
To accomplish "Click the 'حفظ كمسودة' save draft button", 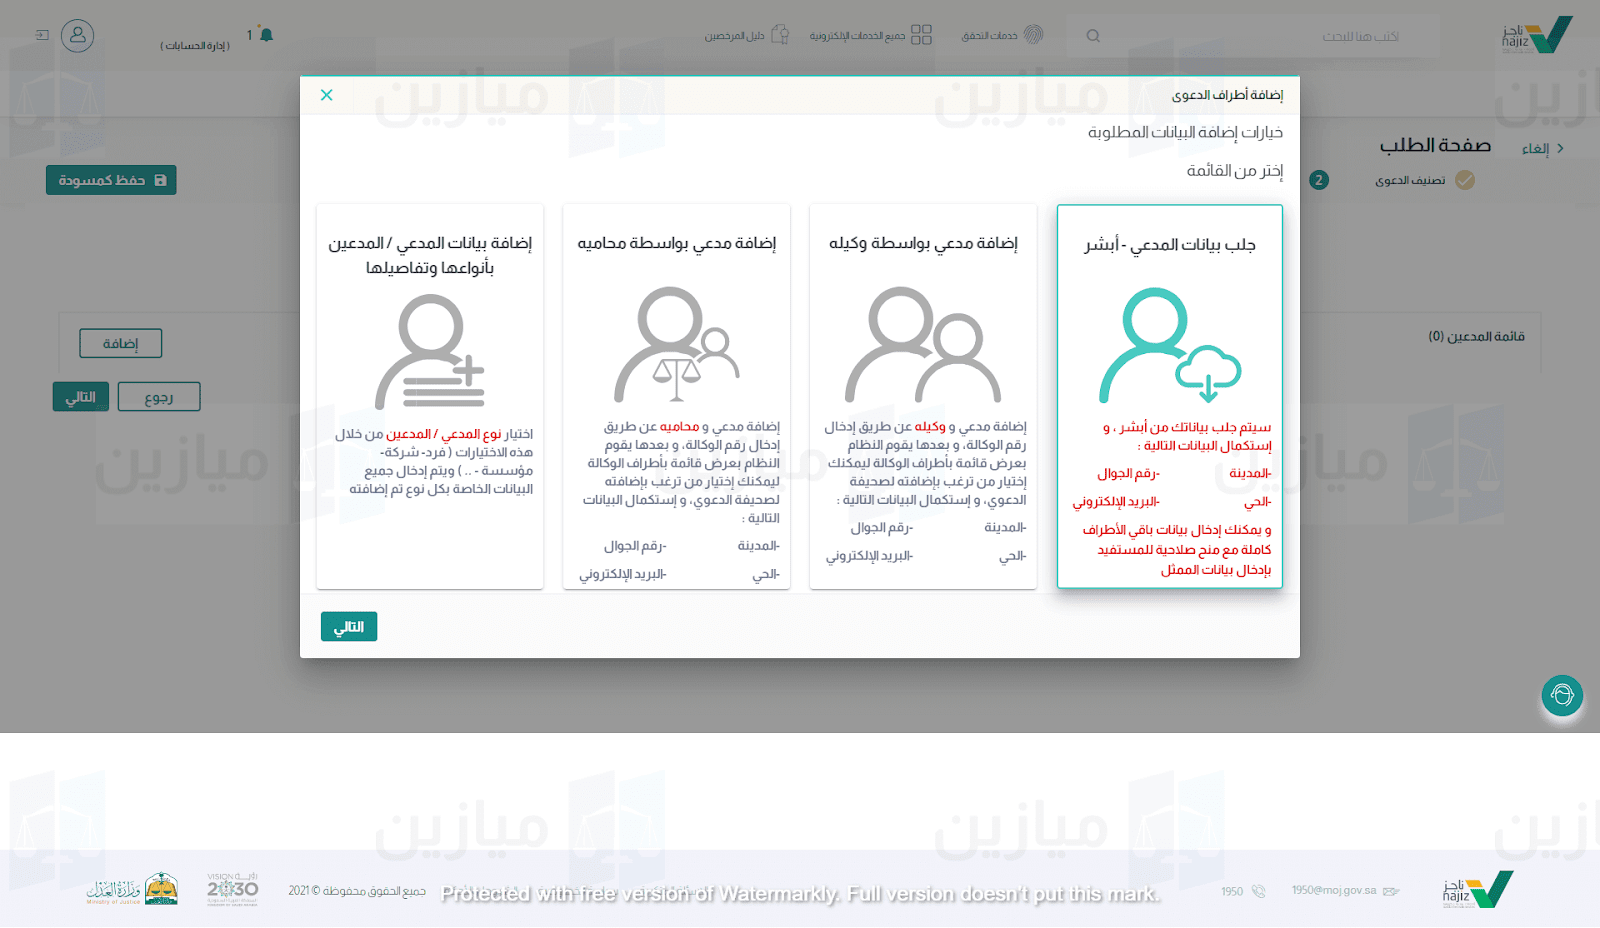I will [111, 180].
